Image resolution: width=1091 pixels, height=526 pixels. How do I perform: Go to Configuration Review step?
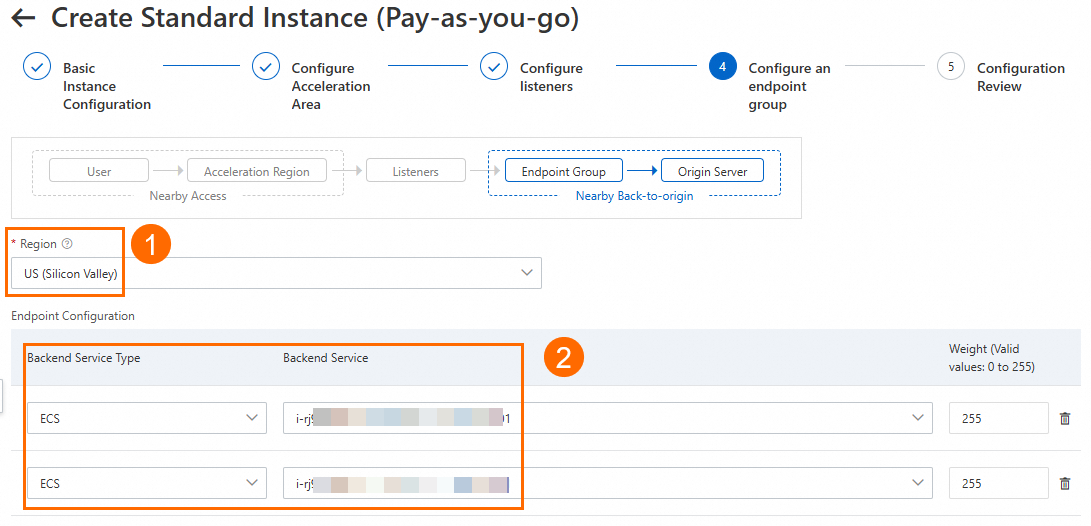1020,77
